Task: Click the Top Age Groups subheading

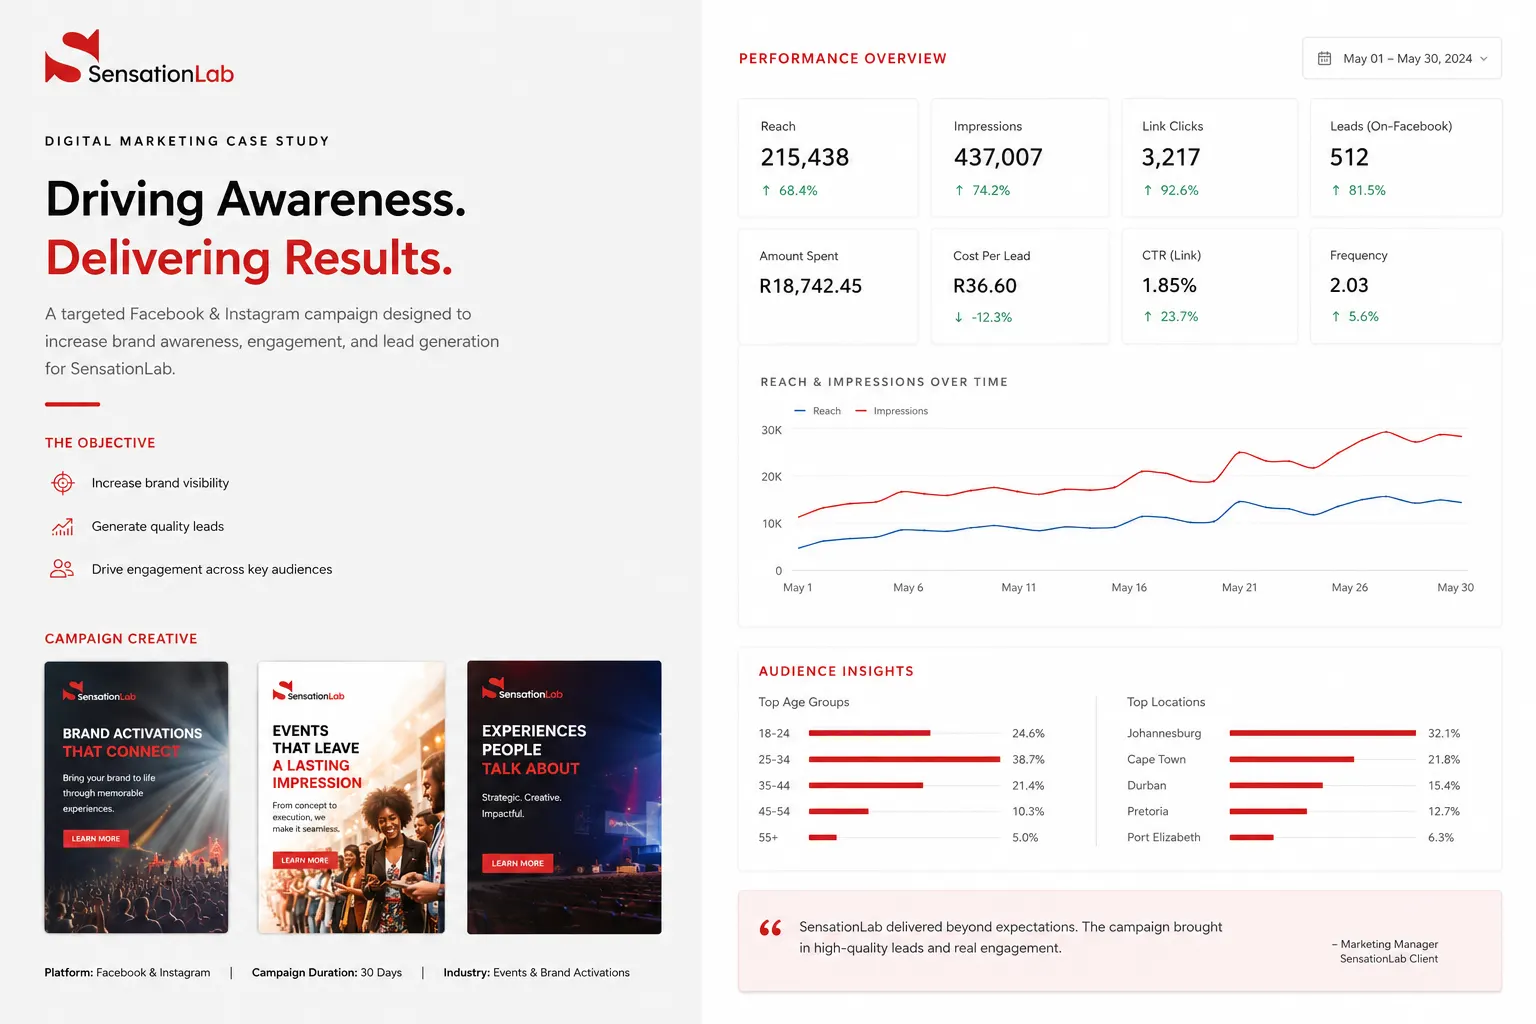Action: 804,702
